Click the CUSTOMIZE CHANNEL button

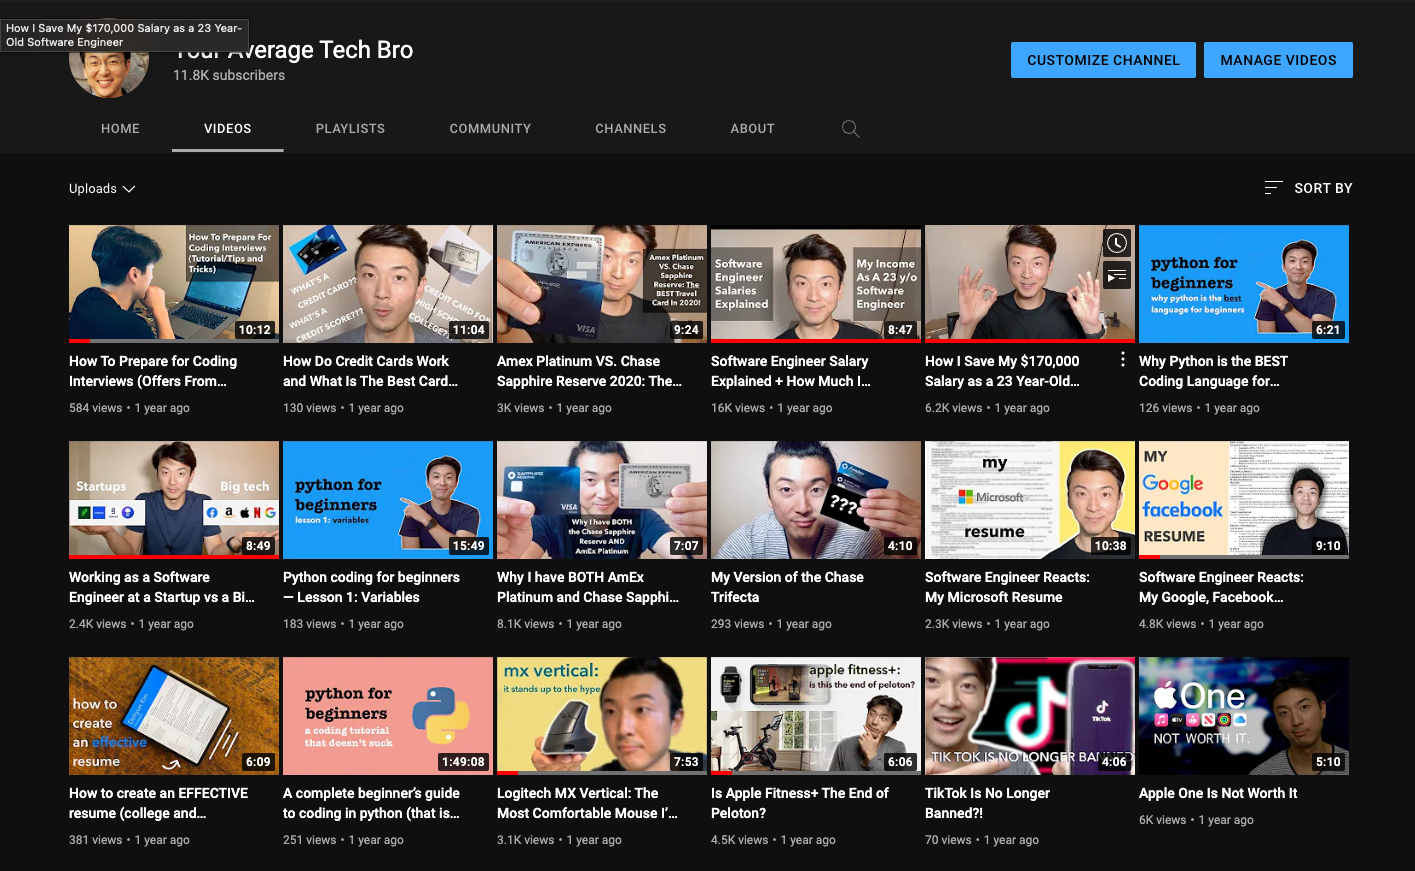1103,60
